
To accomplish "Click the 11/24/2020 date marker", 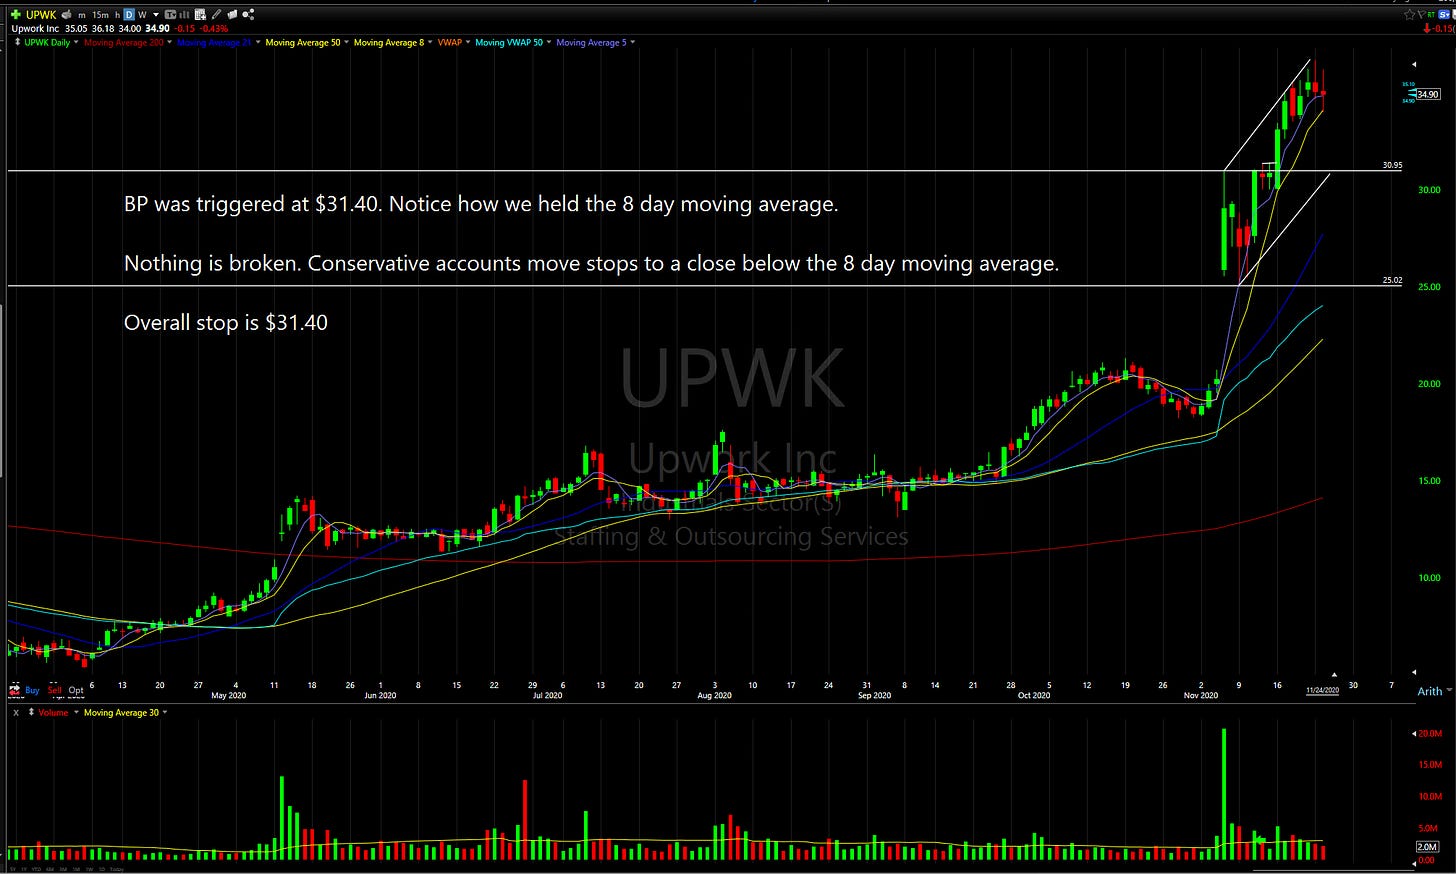I will tap(1323, 690).
